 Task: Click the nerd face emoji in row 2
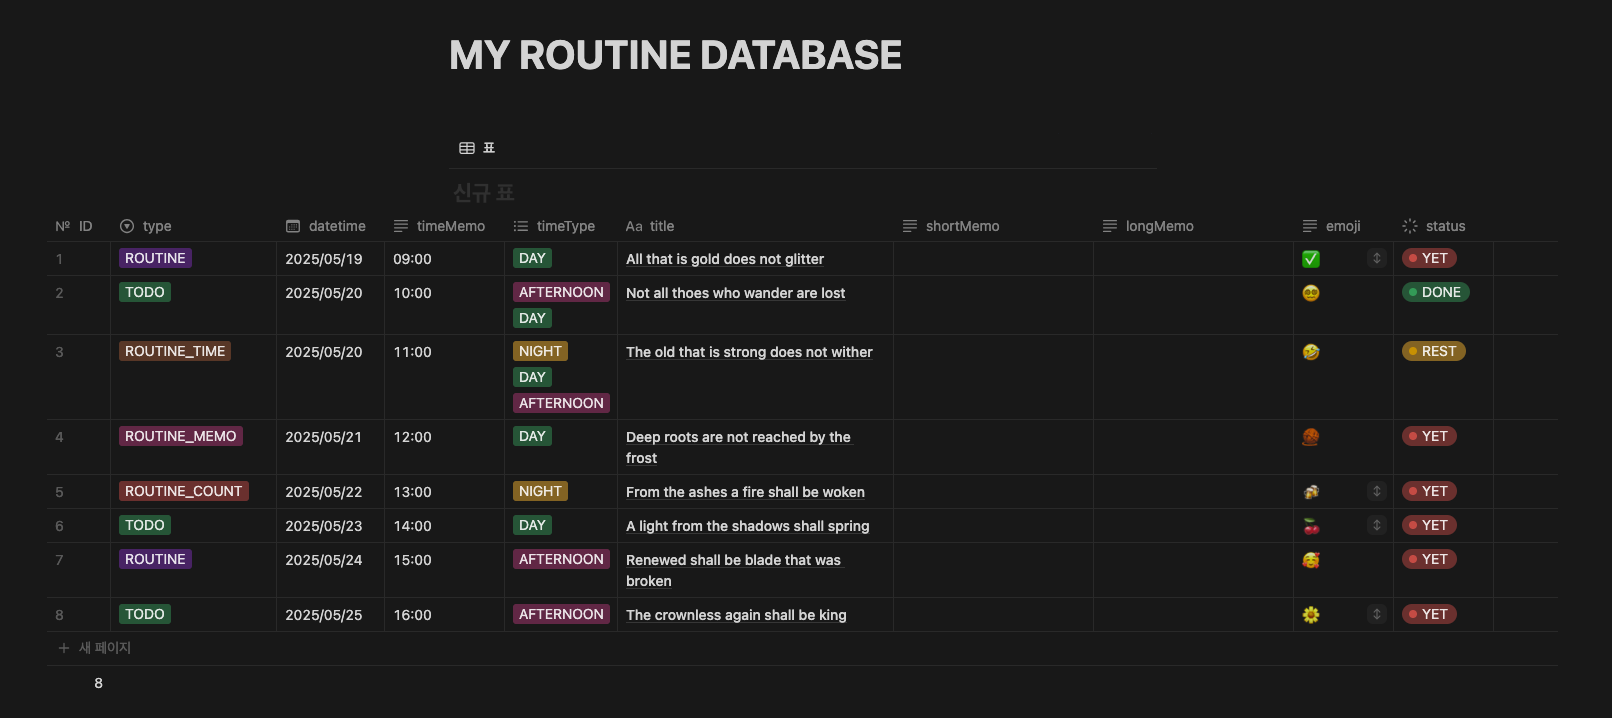[x=1311, y=293]
